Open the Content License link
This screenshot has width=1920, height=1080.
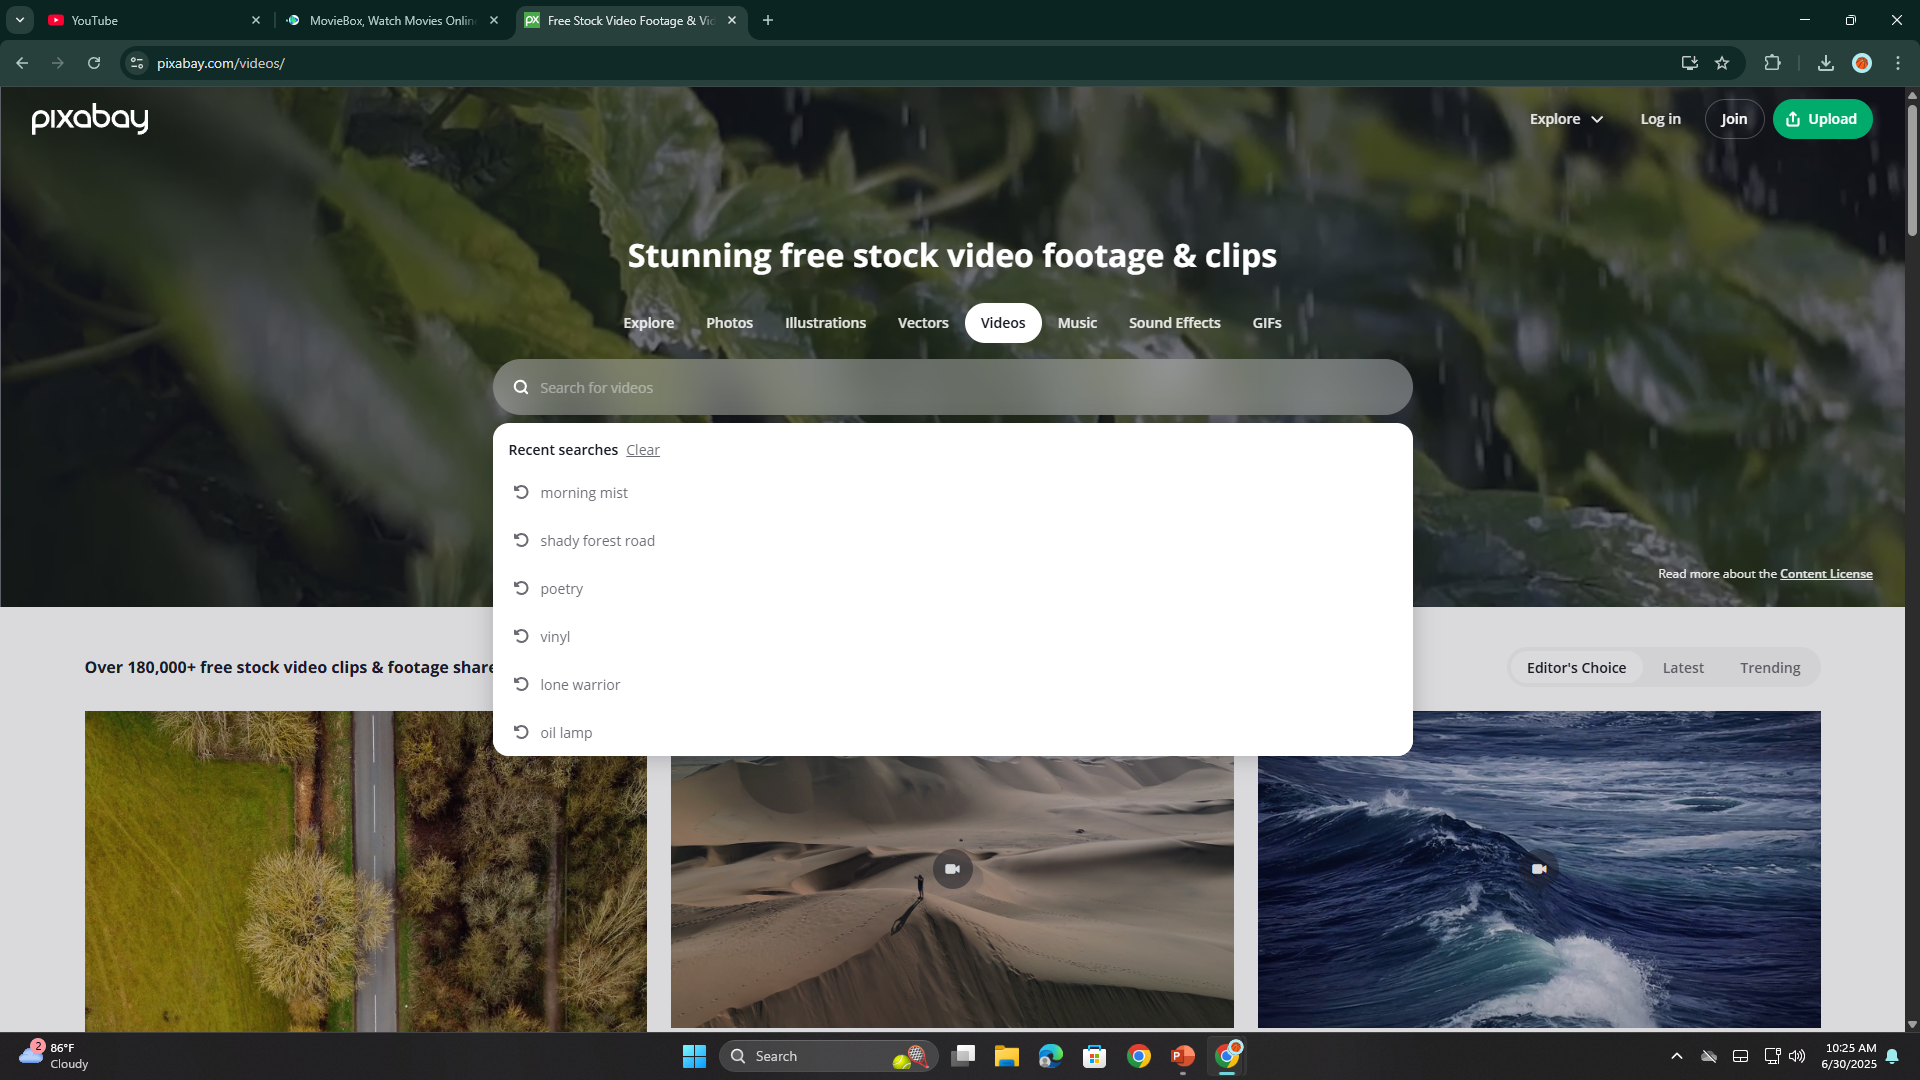coord(1826,574)
